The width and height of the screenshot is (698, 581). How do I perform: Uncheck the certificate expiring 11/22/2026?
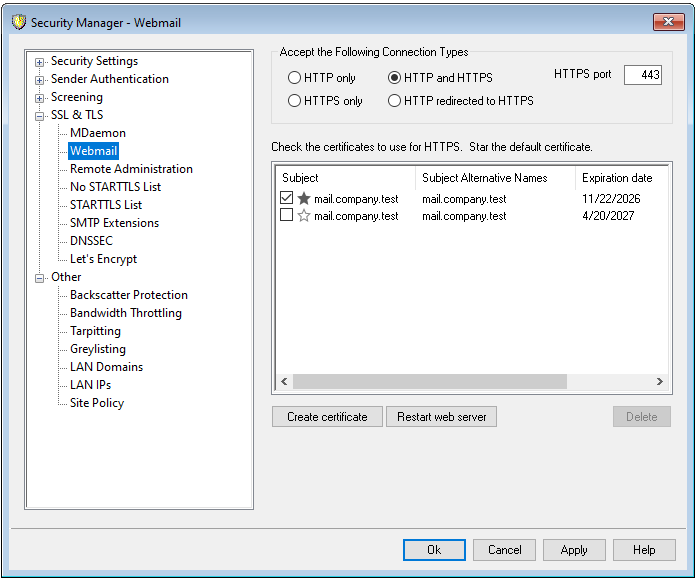coord(287,199)
